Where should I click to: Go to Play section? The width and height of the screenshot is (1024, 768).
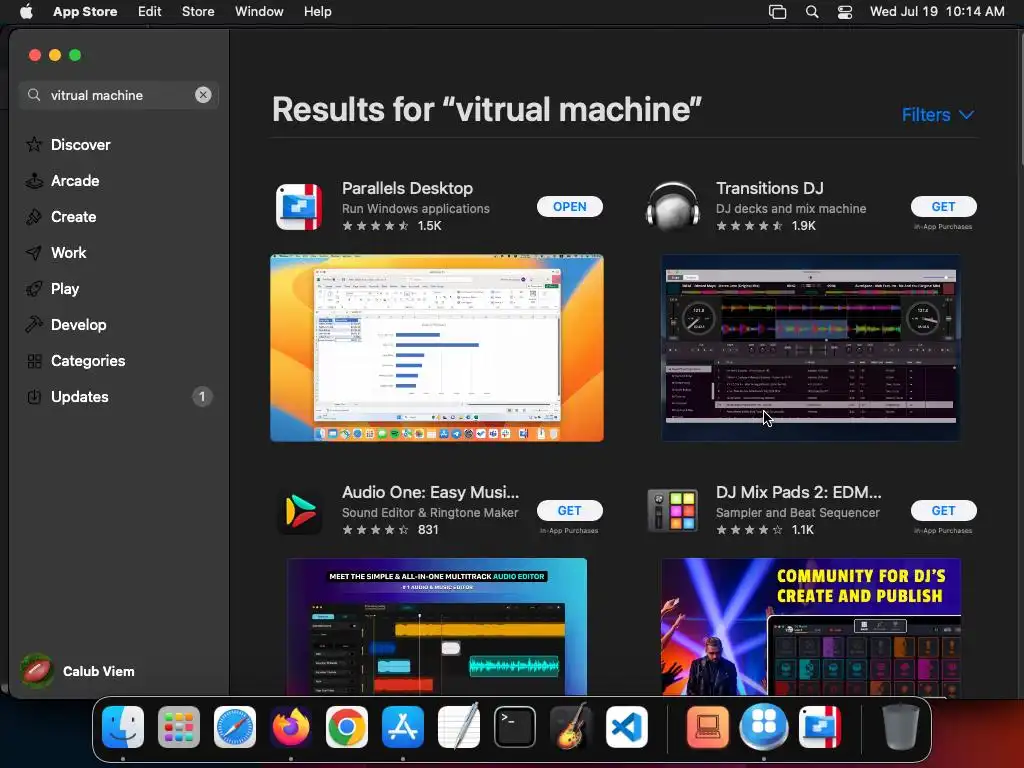(x=65, y=289)
